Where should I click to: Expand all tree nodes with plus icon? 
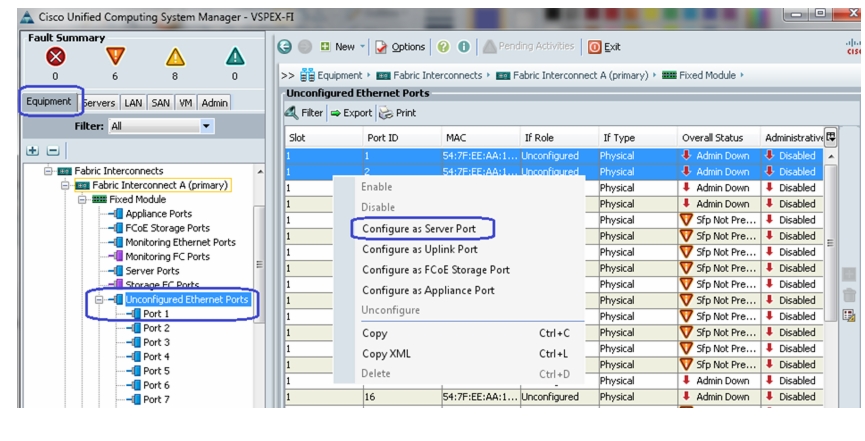pos(33,150)
